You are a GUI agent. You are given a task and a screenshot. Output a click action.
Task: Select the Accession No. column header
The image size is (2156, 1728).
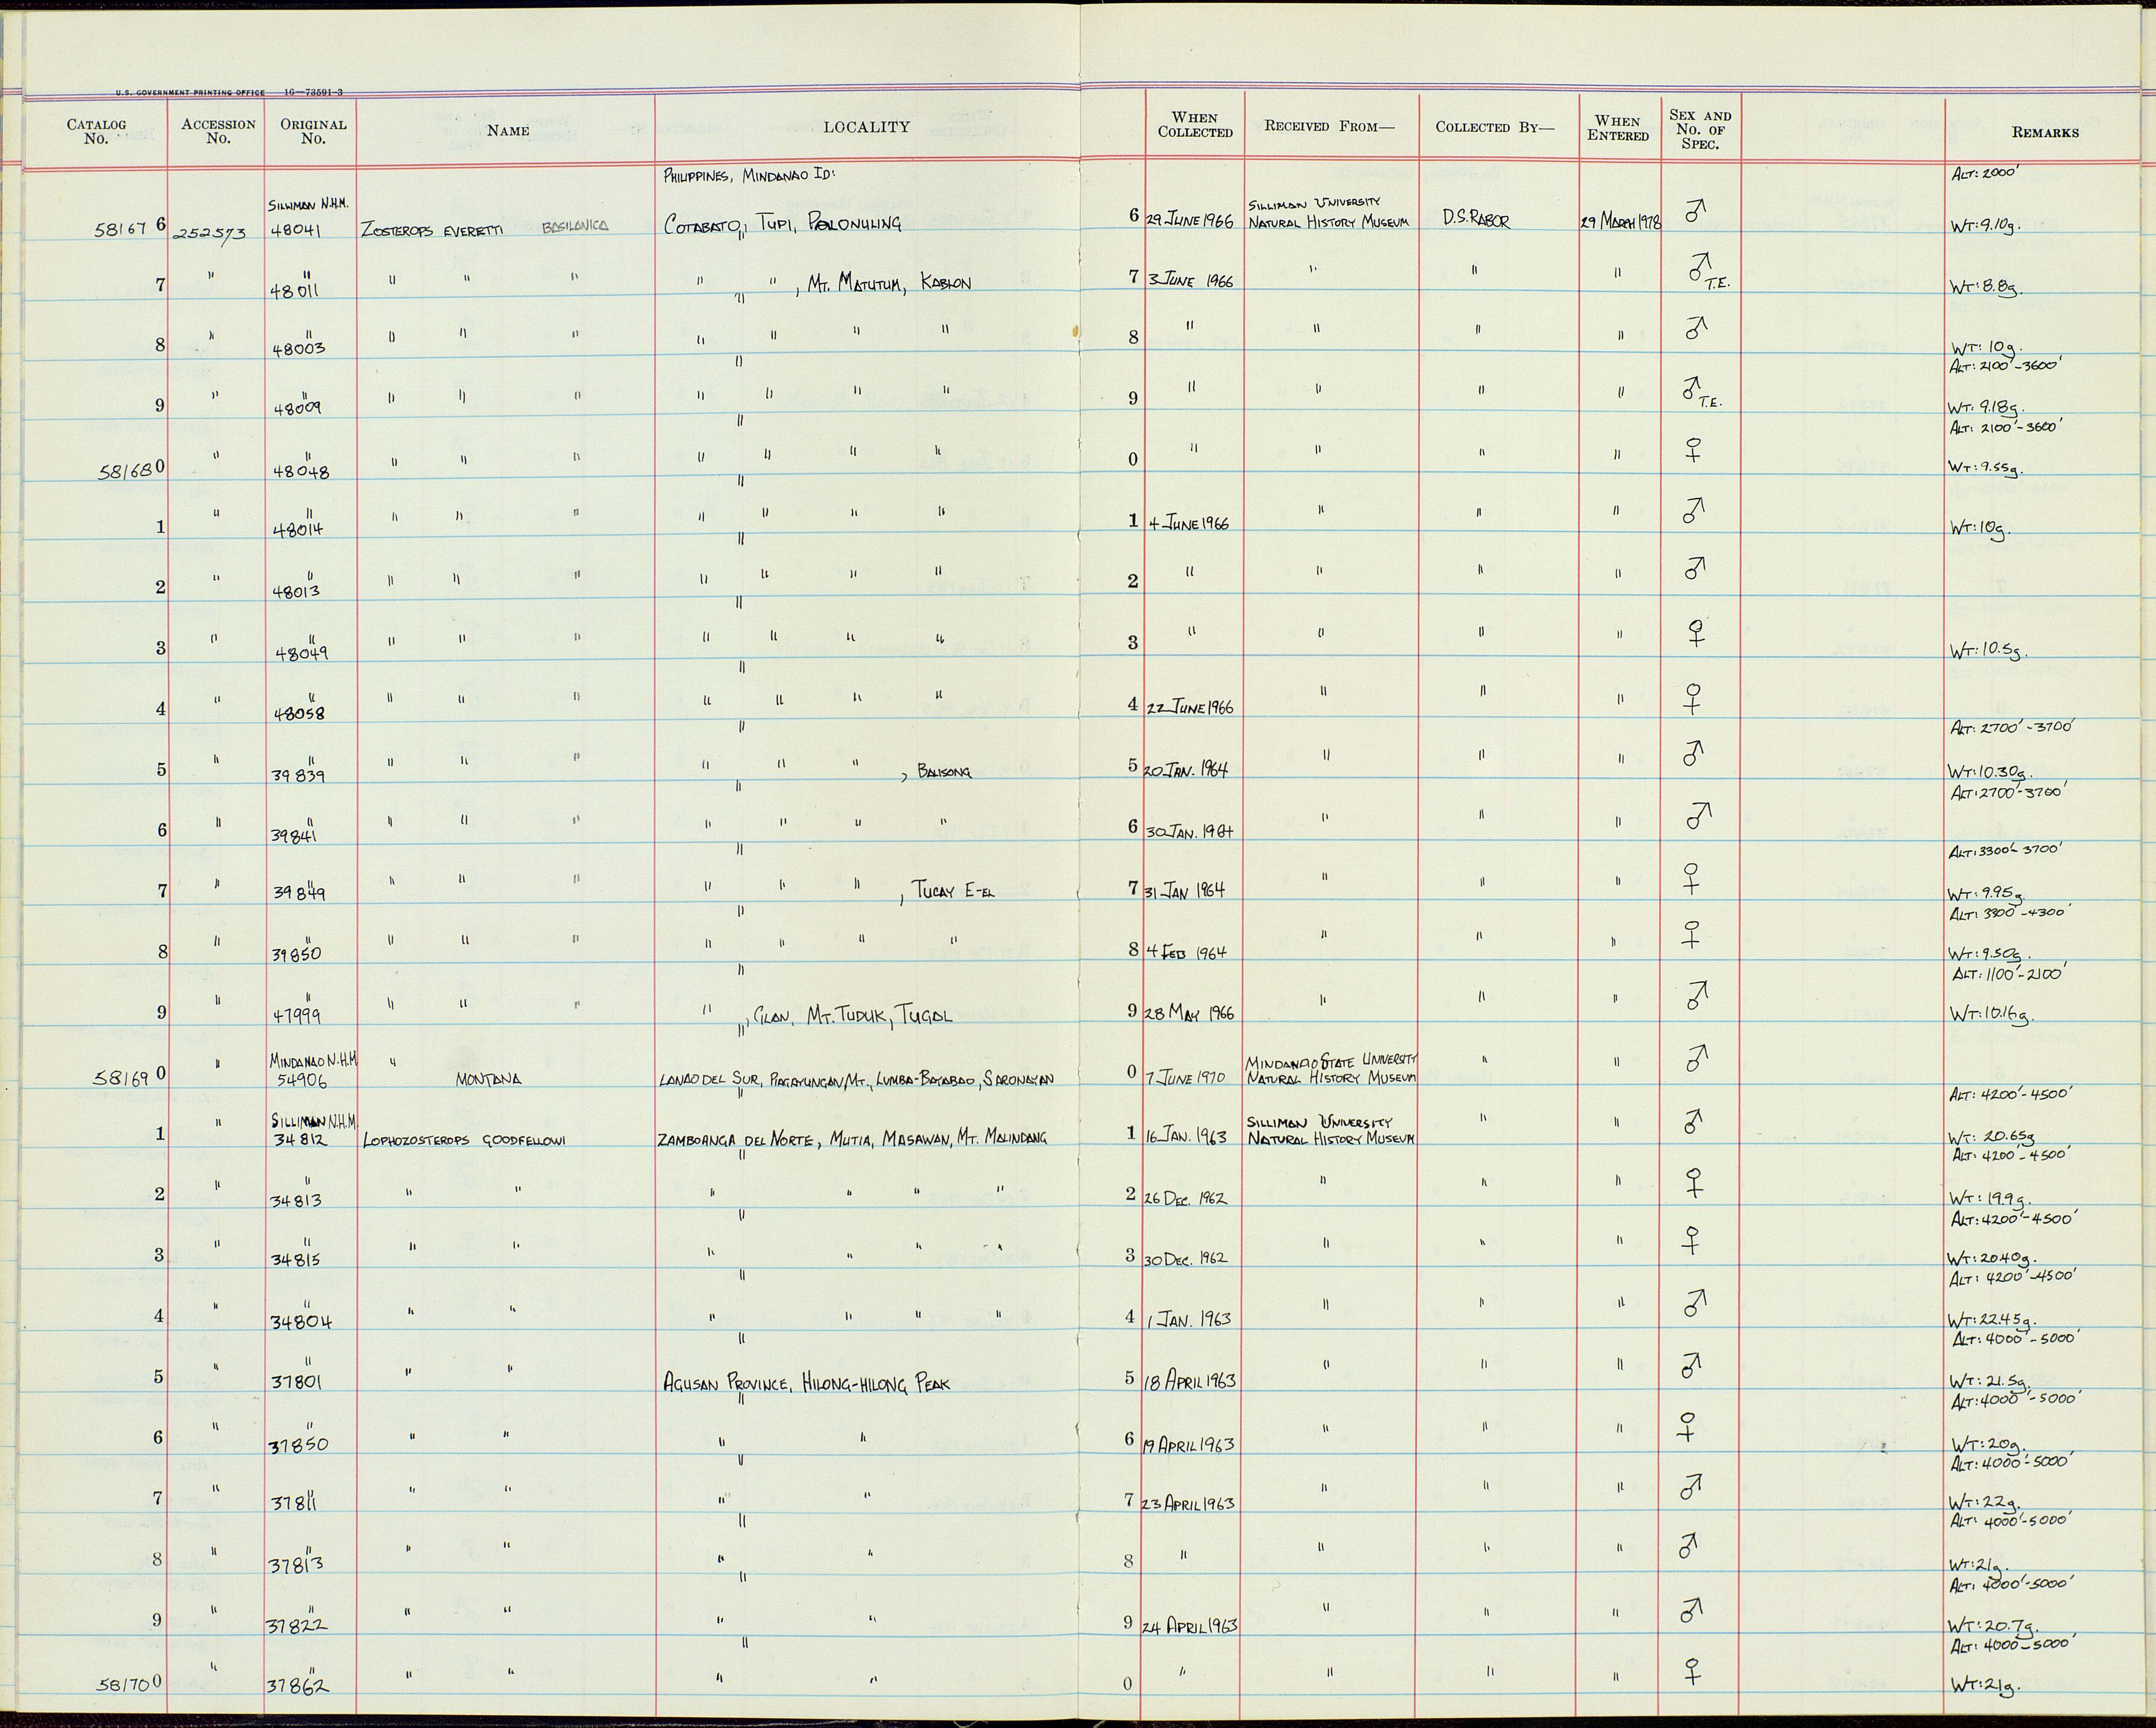tap(218, 131)
